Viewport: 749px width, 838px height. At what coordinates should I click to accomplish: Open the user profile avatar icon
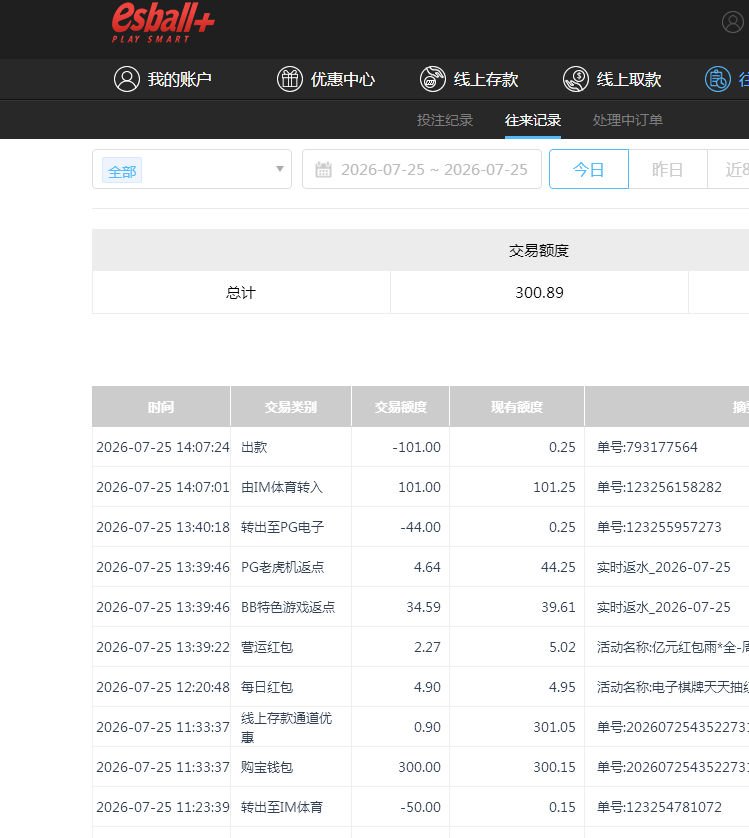click(732, 22)
